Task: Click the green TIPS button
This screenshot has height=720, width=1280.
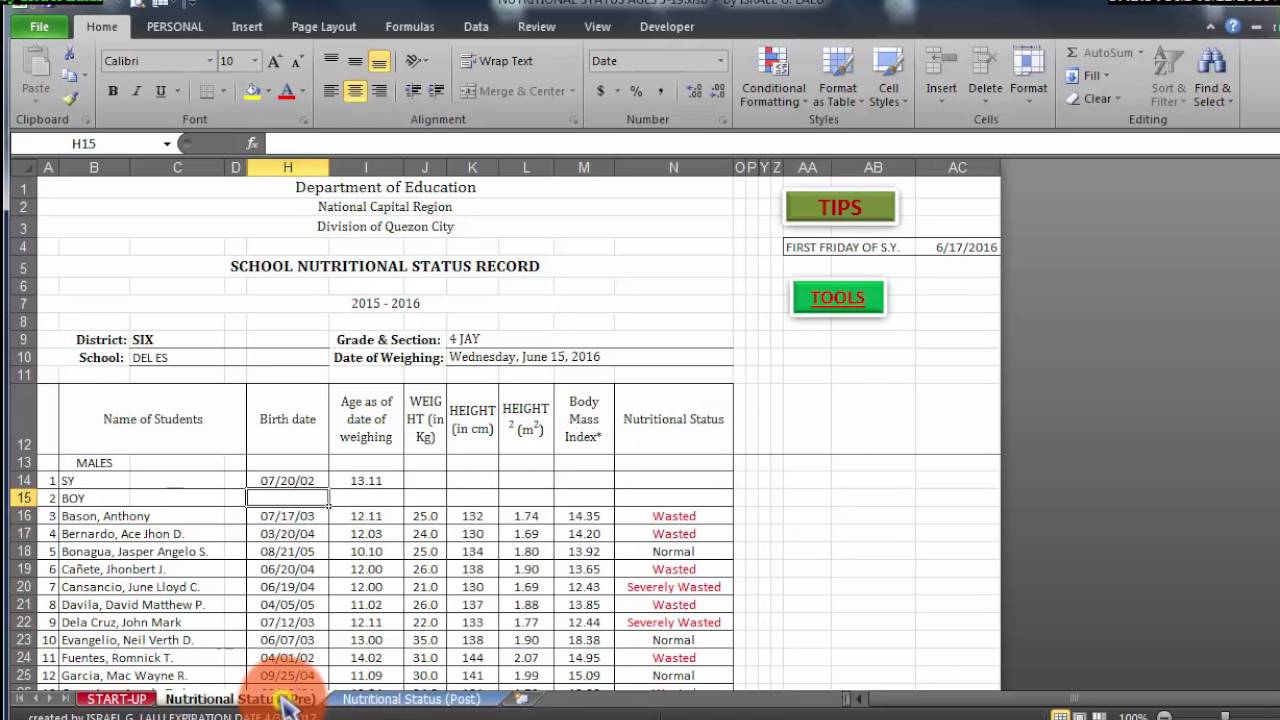Action: [x=840, y=207]
